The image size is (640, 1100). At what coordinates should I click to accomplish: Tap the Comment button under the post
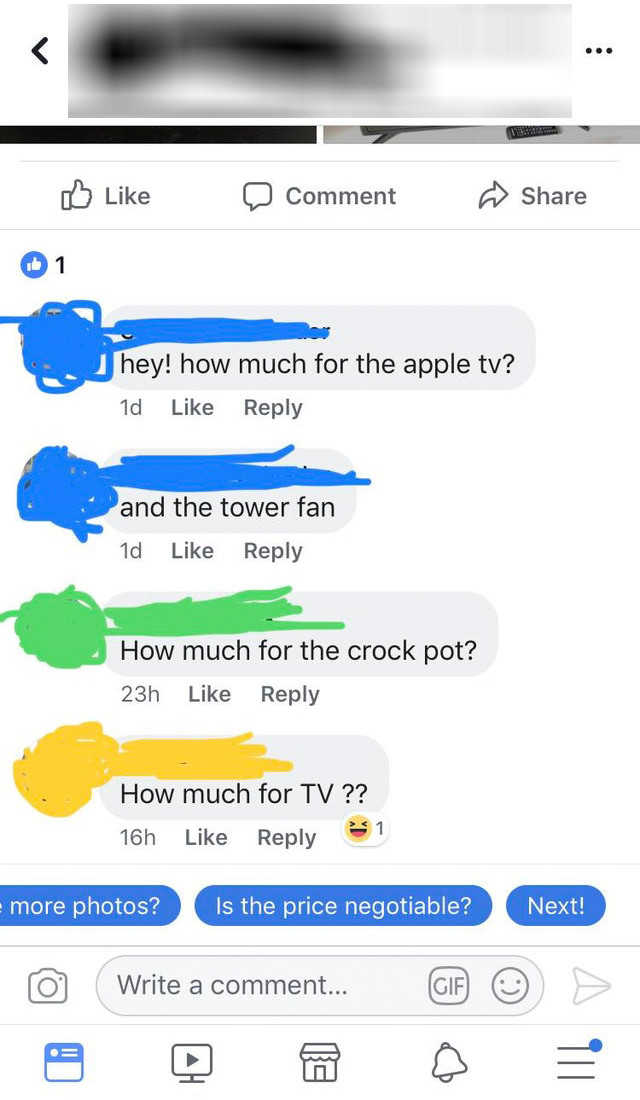point(319,196)
